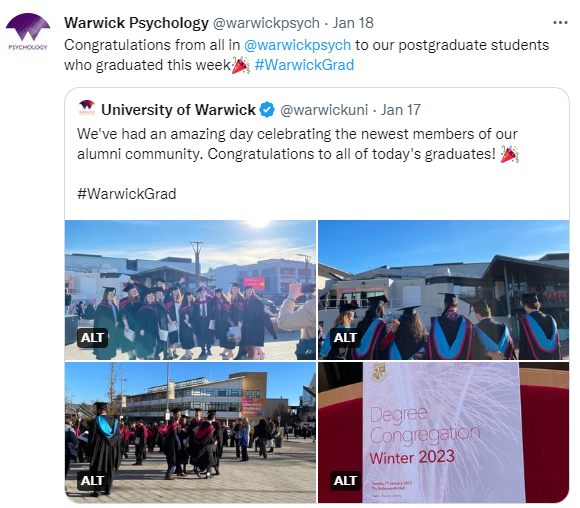Click the blue verified badge icon
This screenshot has width=580, height=508.
267,110
